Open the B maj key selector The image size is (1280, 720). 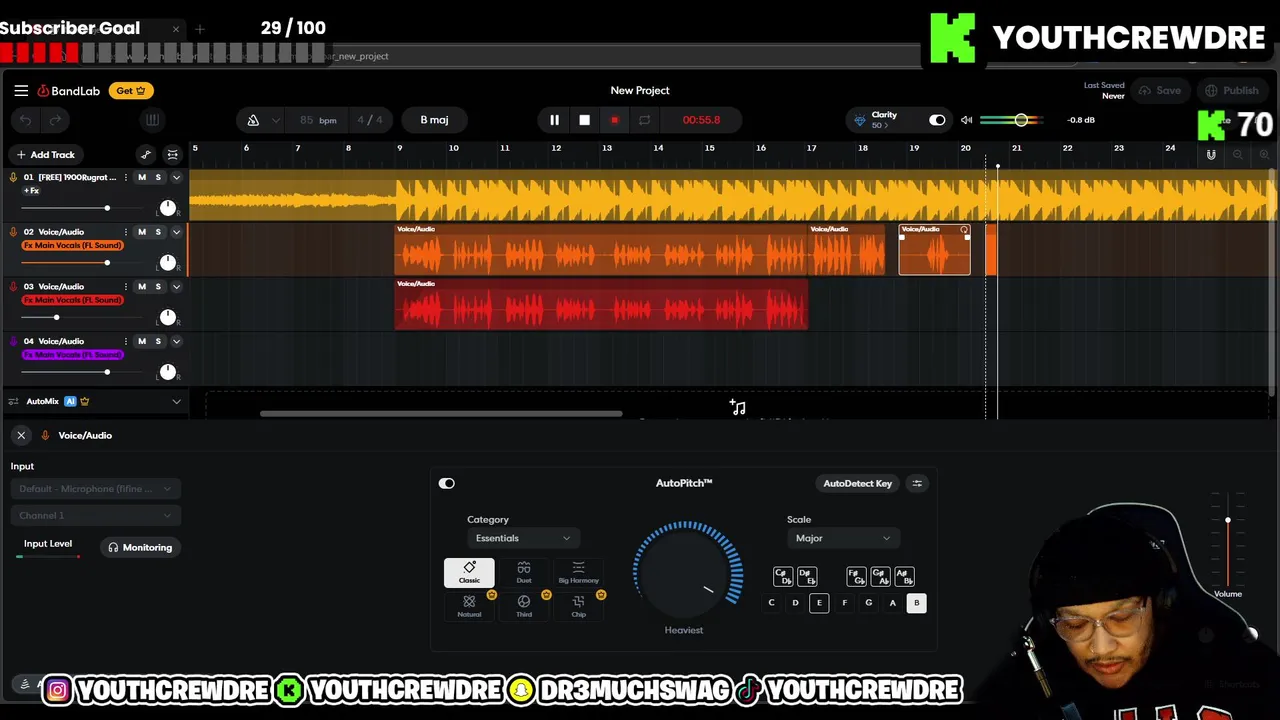click(434, 120)
